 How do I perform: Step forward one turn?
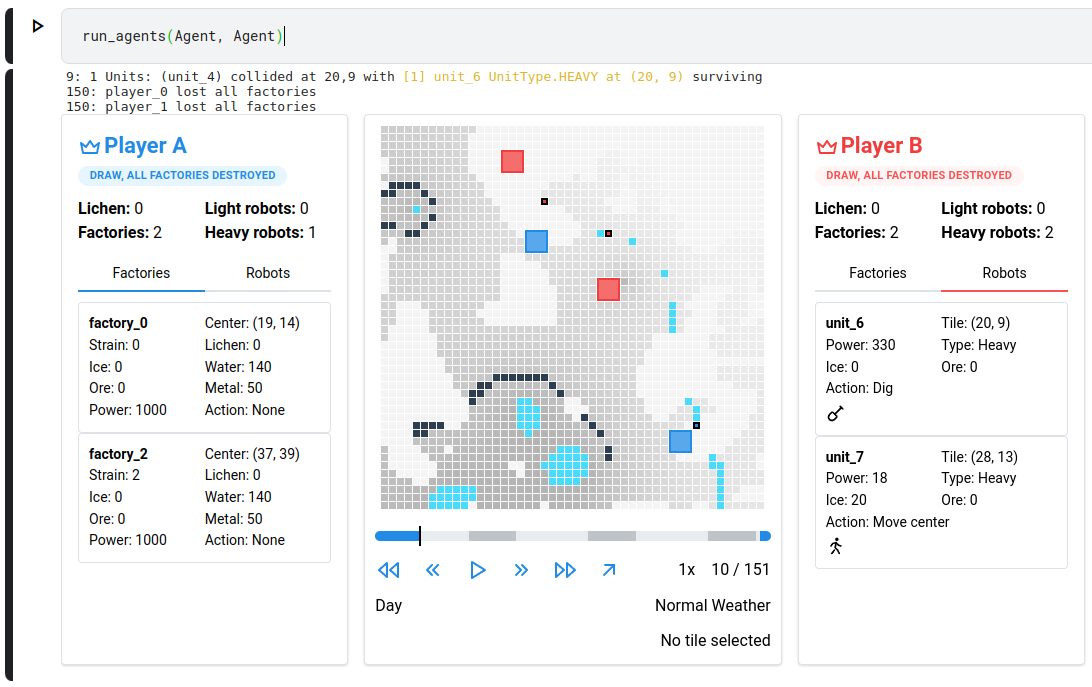[x=521, y=569]
